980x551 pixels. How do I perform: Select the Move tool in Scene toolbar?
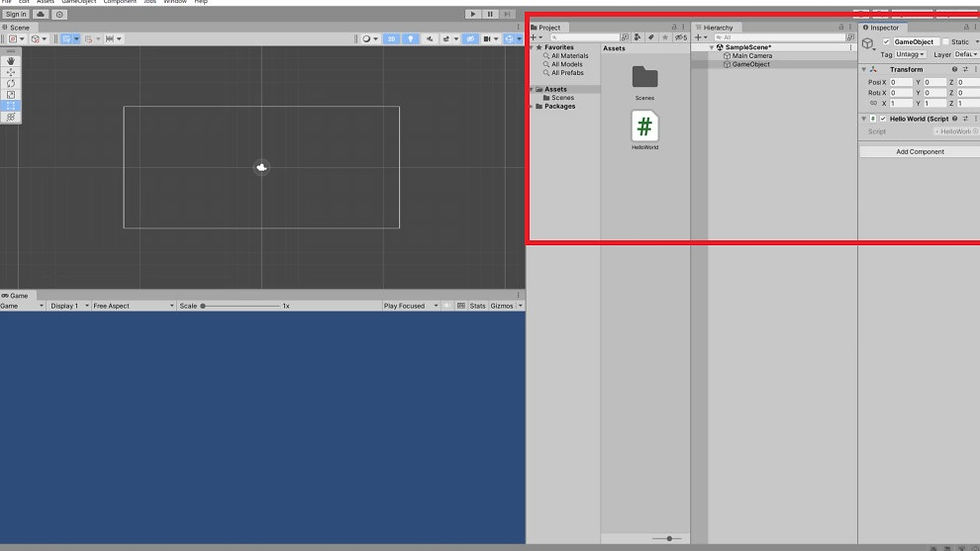click(11, 72)
